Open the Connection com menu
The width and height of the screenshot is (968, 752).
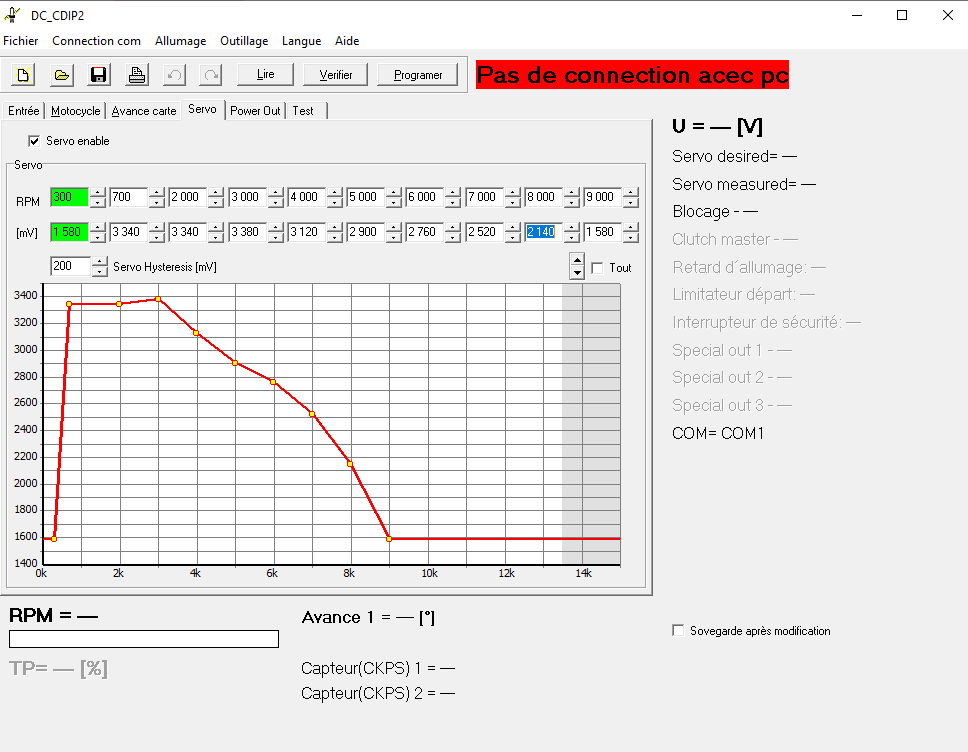coord(96,41)
